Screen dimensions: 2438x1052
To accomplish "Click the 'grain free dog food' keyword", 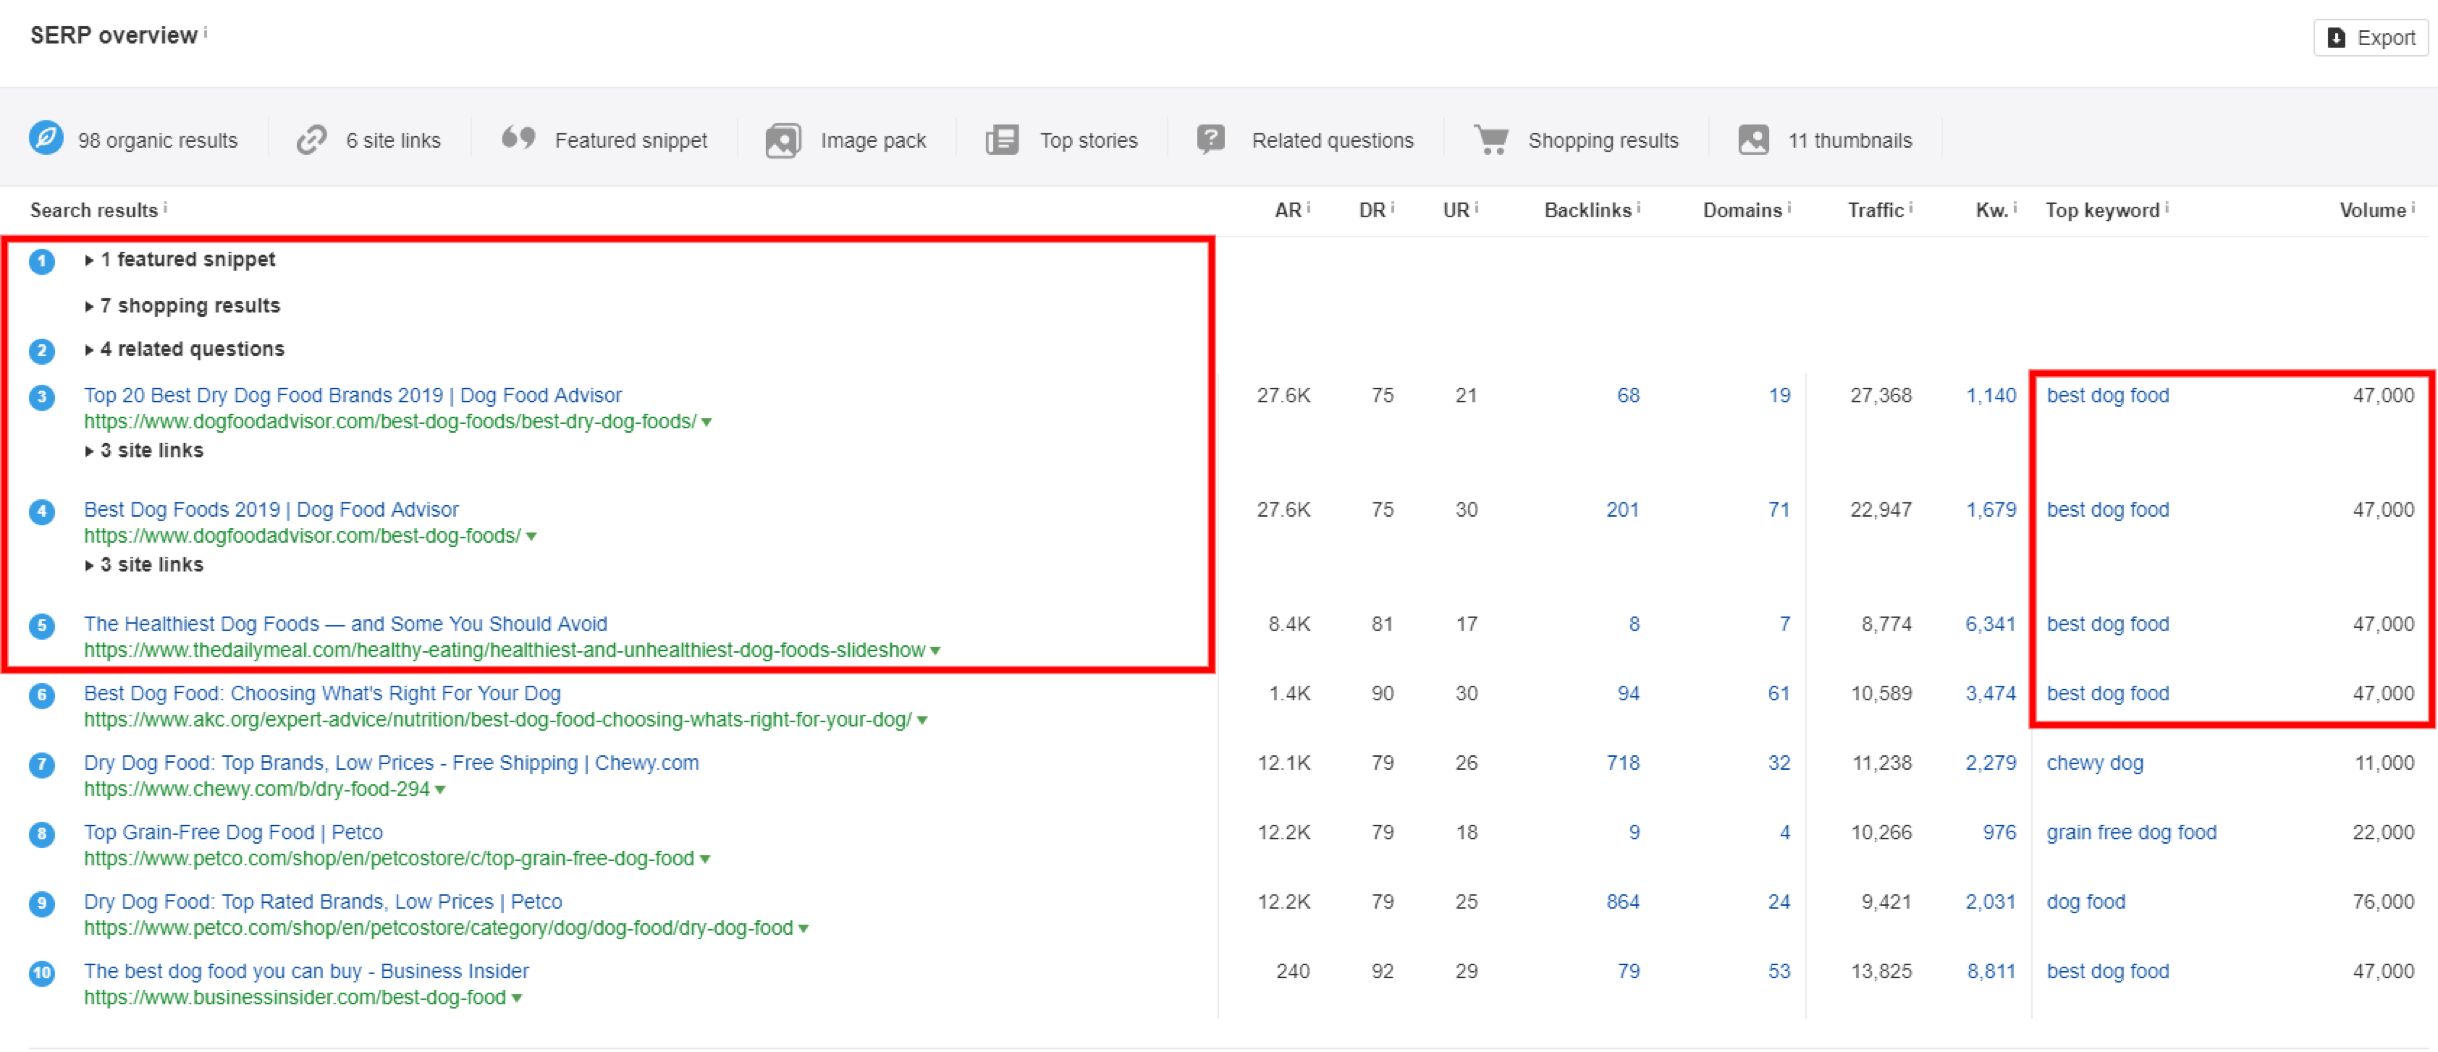I will [2131, 832].
